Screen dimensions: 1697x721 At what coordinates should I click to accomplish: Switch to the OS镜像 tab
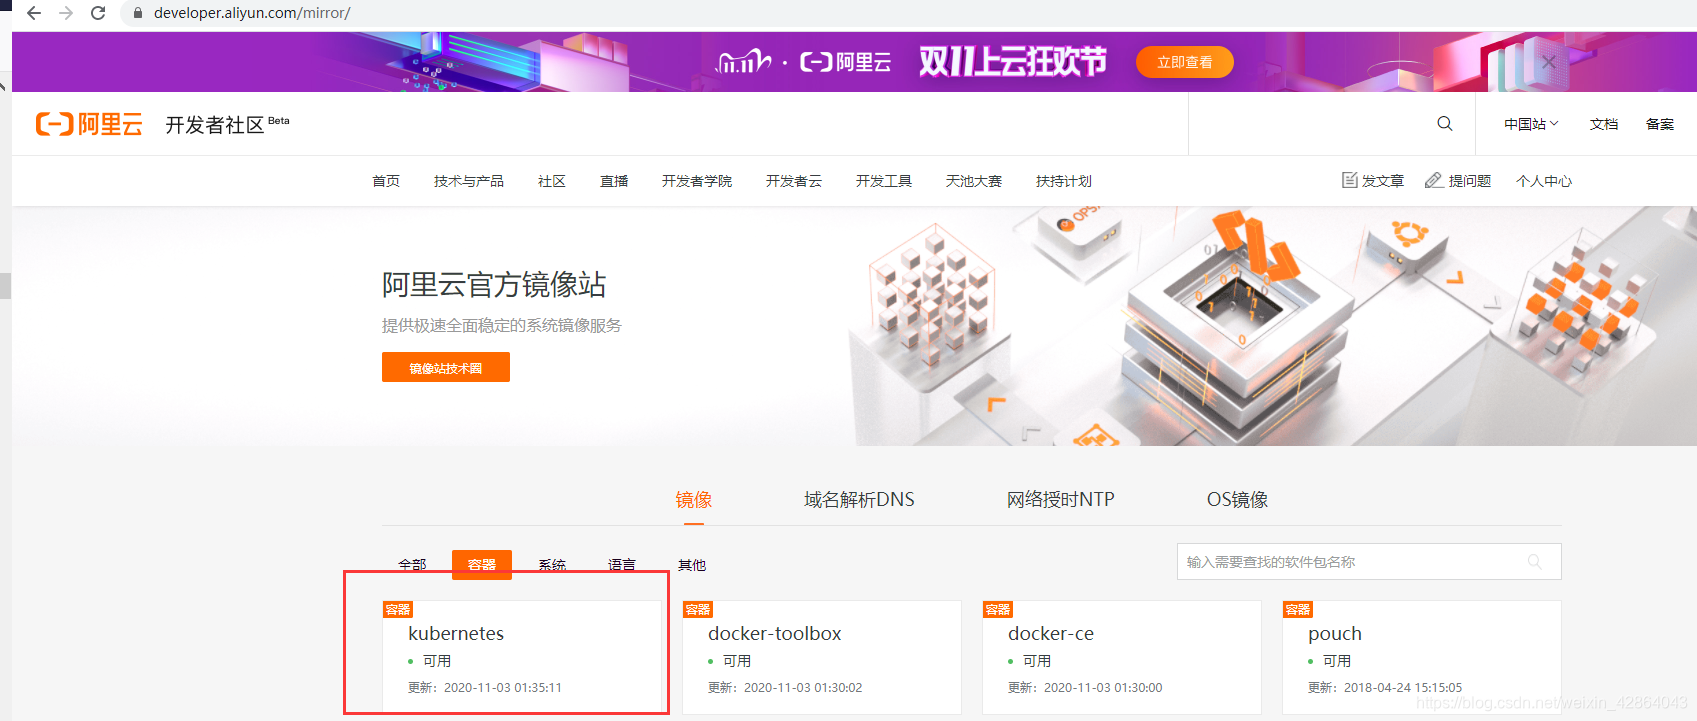pyautogui.click(x=1237, y=499)
